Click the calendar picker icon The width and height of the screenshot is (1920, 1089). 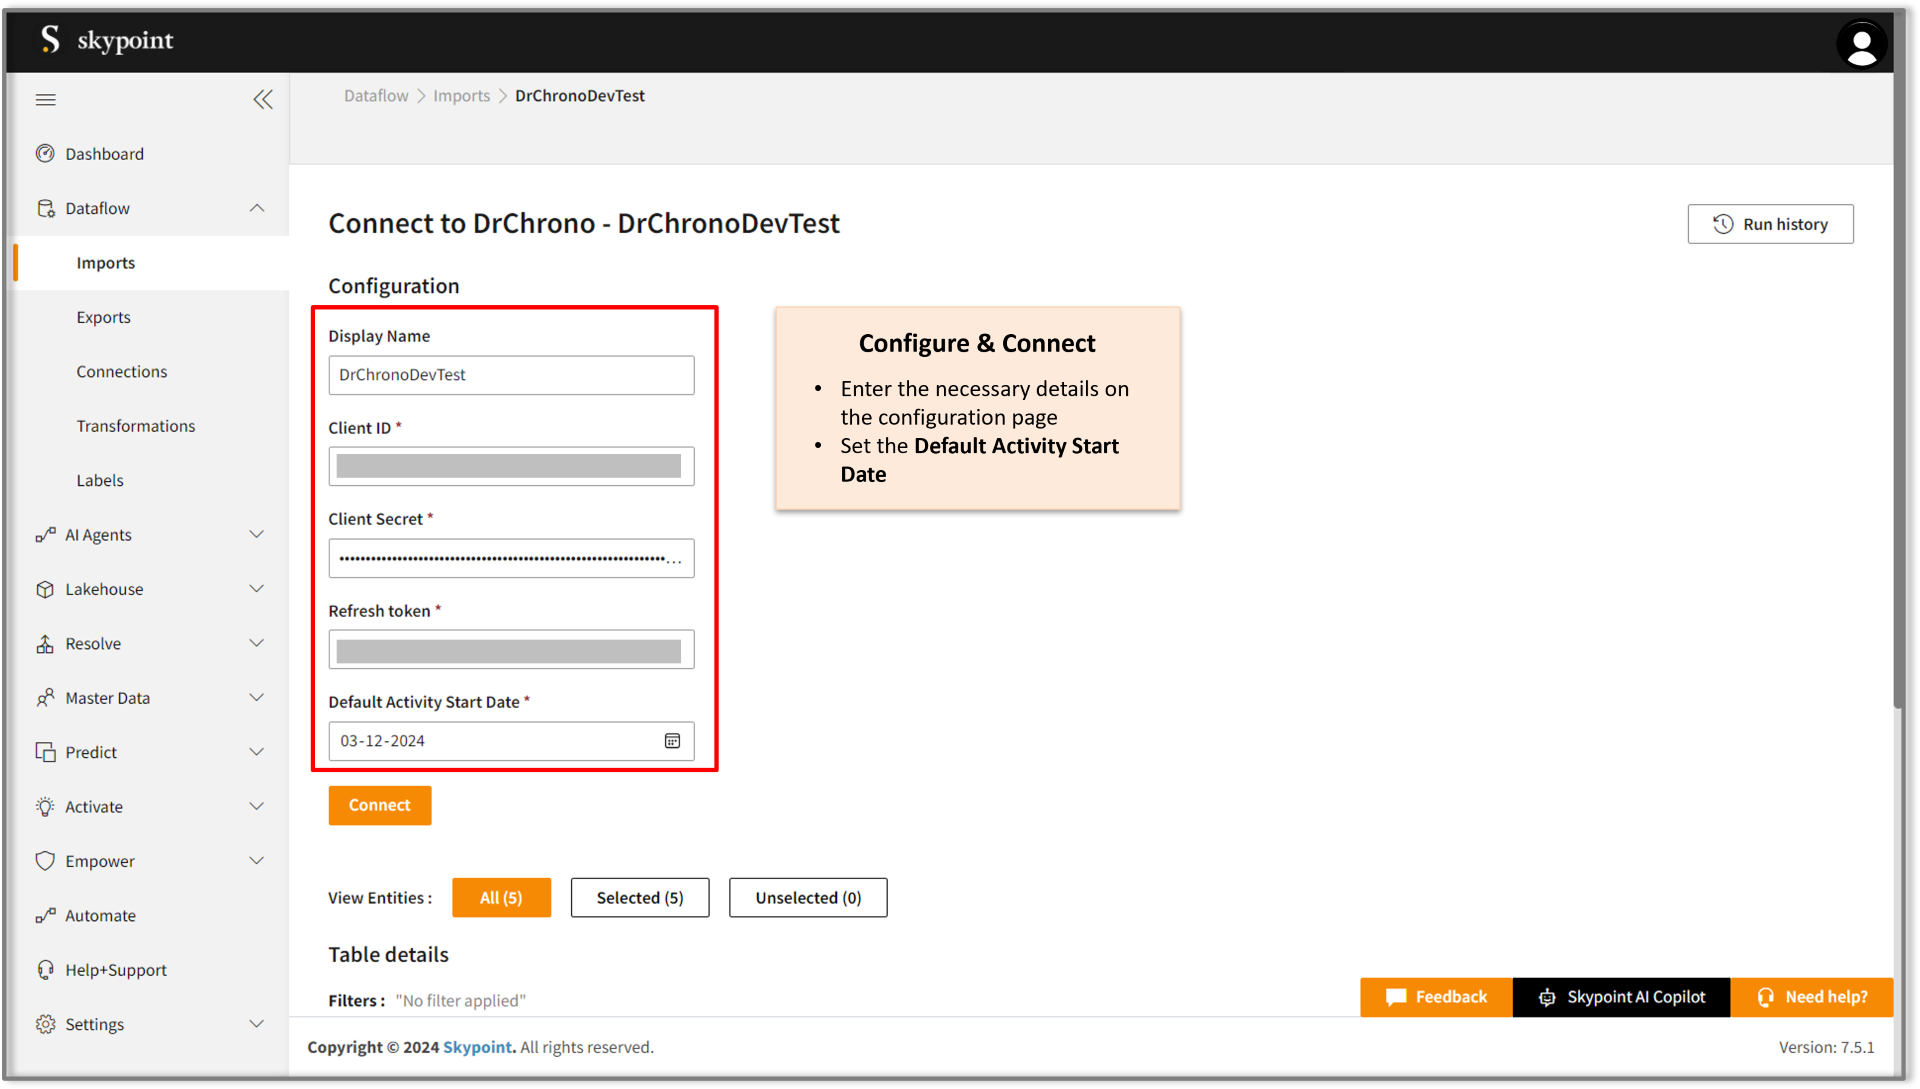673,741
